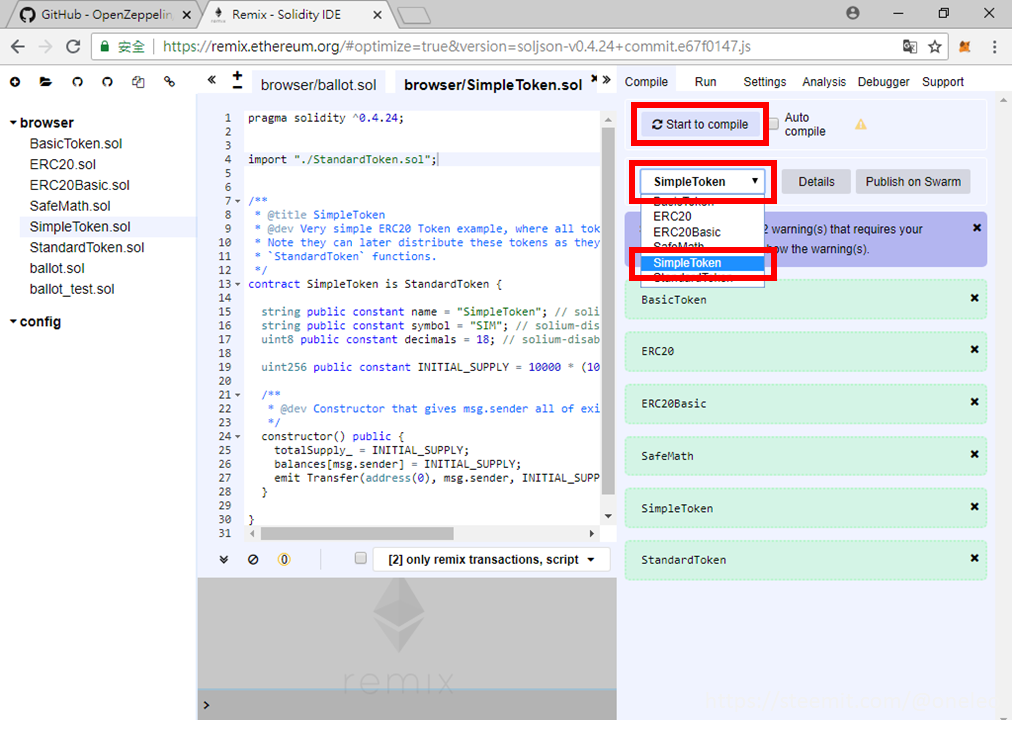Screen dimensions: 1016x729
Task: Click the Details button
Action: (x=816, y=181)
